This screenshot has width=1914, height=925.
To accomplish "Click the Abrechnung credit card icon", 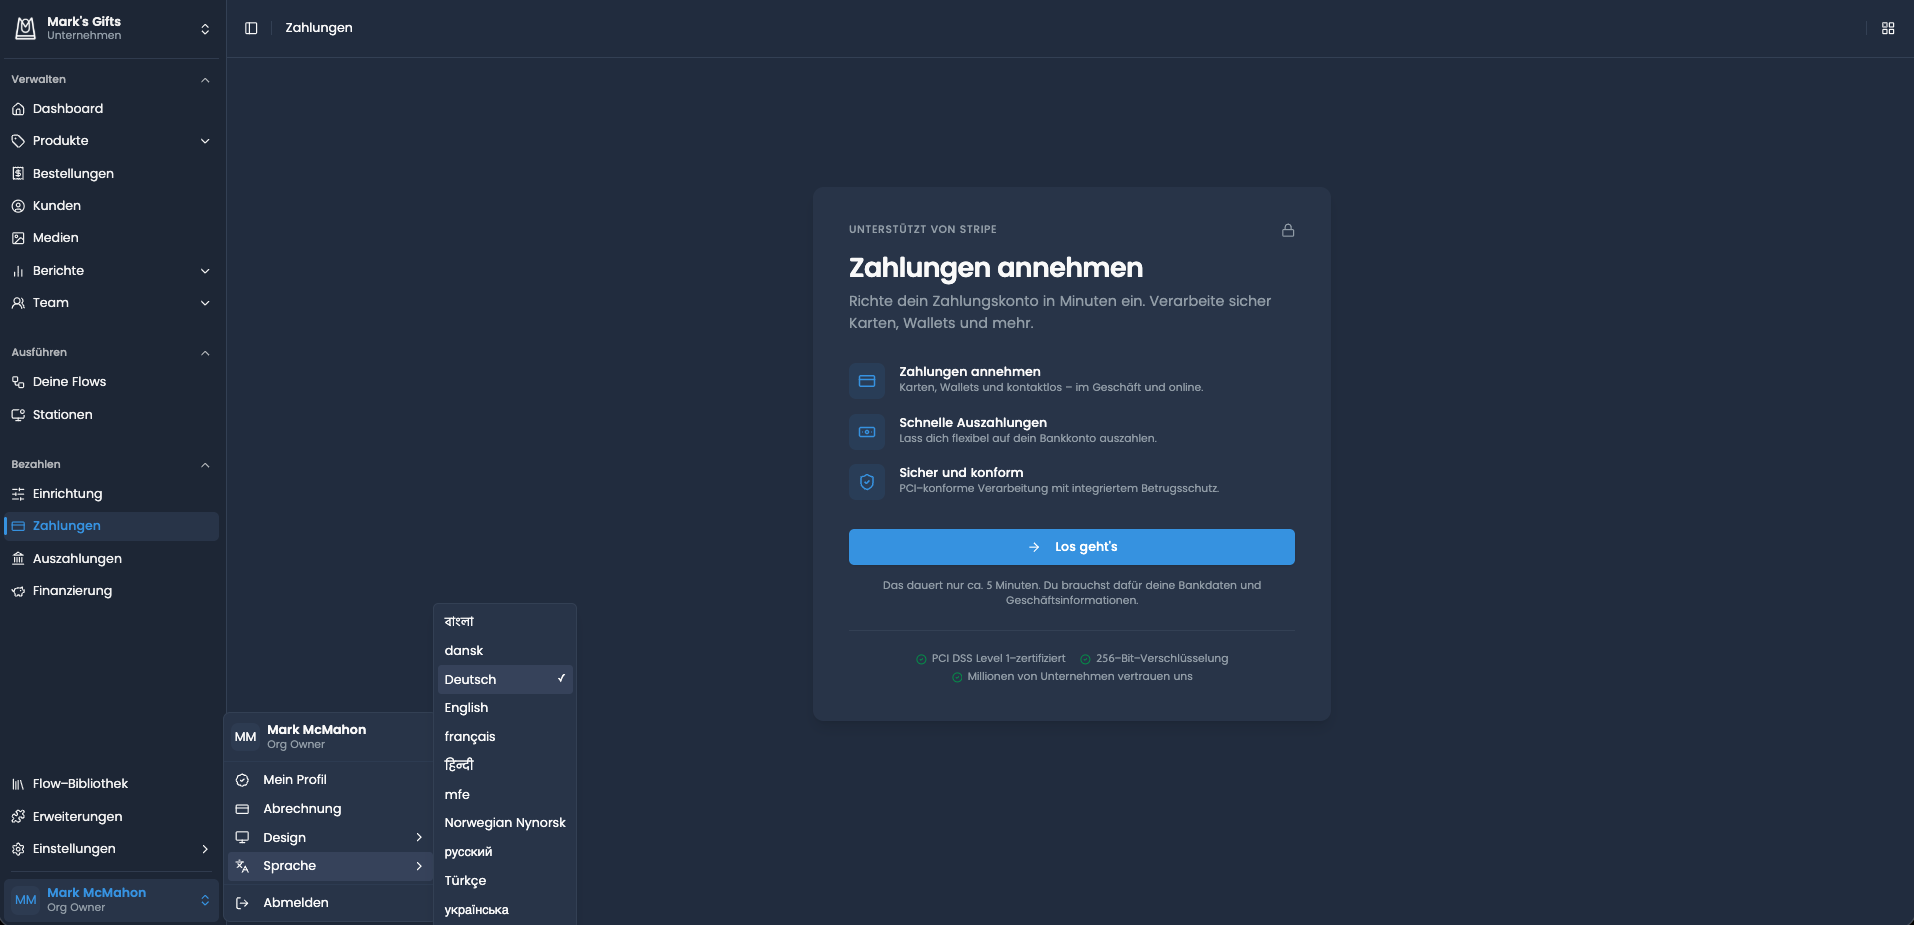I will 242,809.
